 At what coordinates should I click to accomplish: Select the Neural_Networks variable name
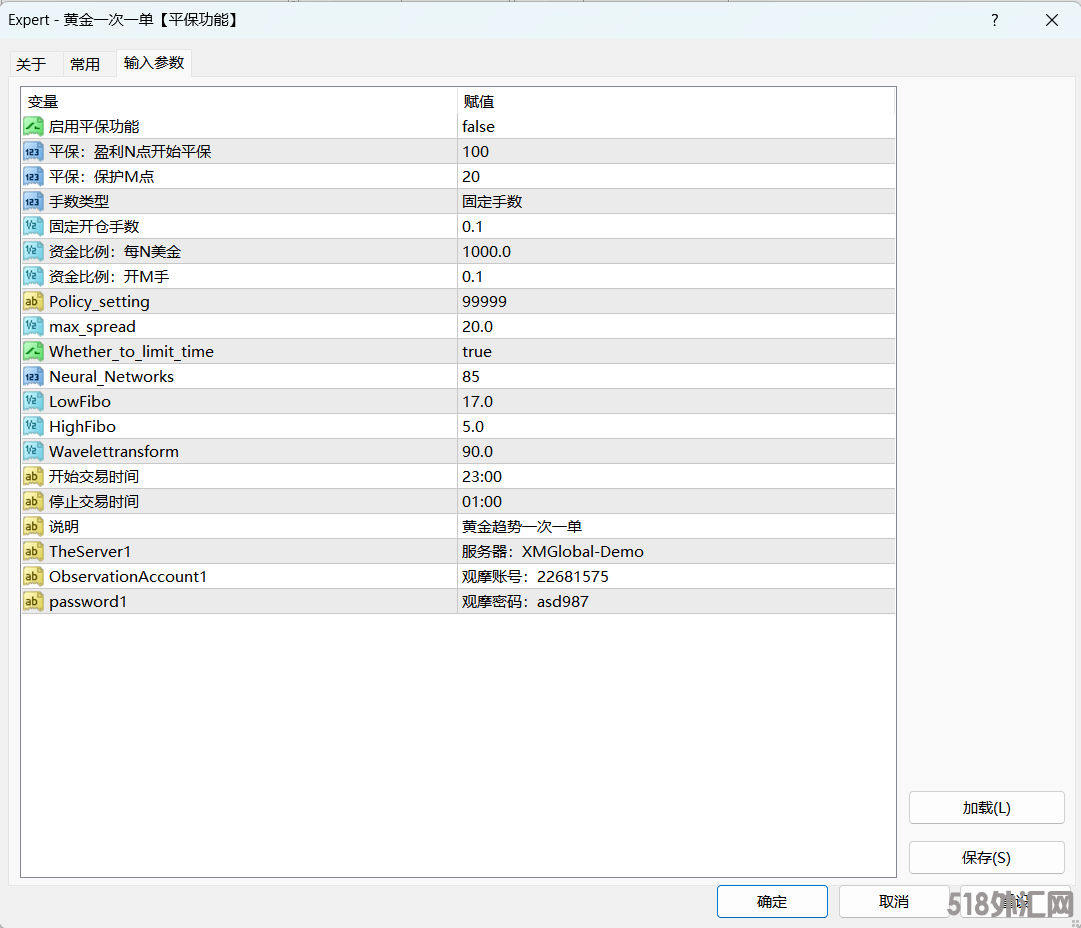(x=112, y=376)
